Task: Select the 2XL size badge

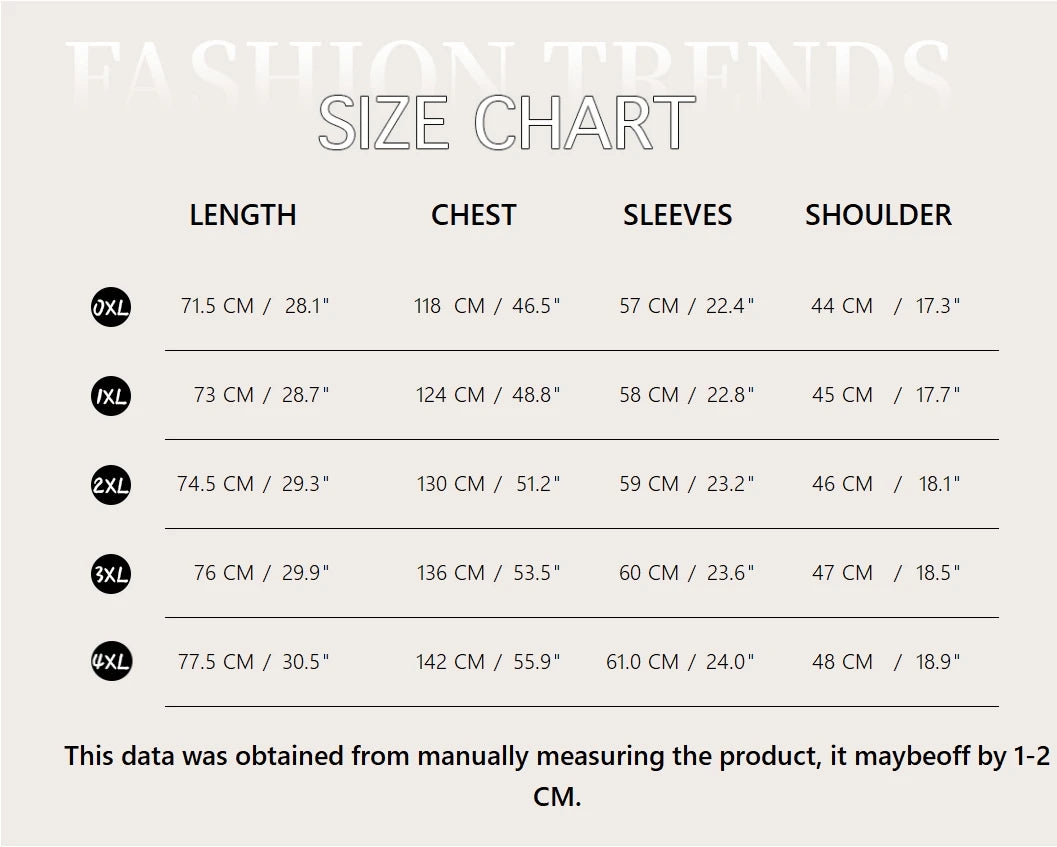Action: tap(111, 485)
